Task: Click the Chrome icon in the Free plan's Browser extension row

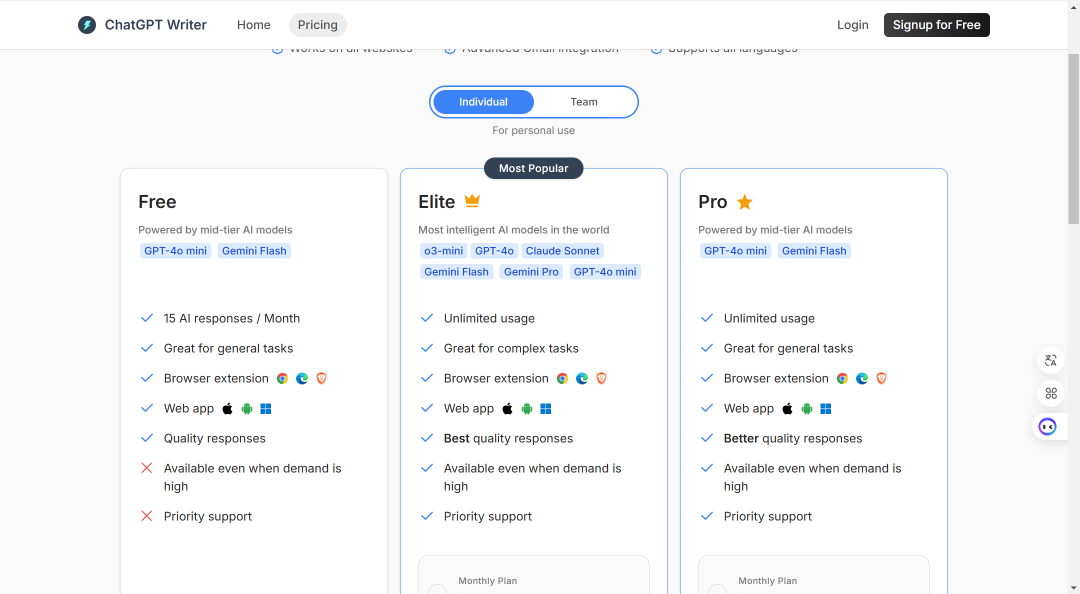Action: pyautogui.click(x=282, y=378)
